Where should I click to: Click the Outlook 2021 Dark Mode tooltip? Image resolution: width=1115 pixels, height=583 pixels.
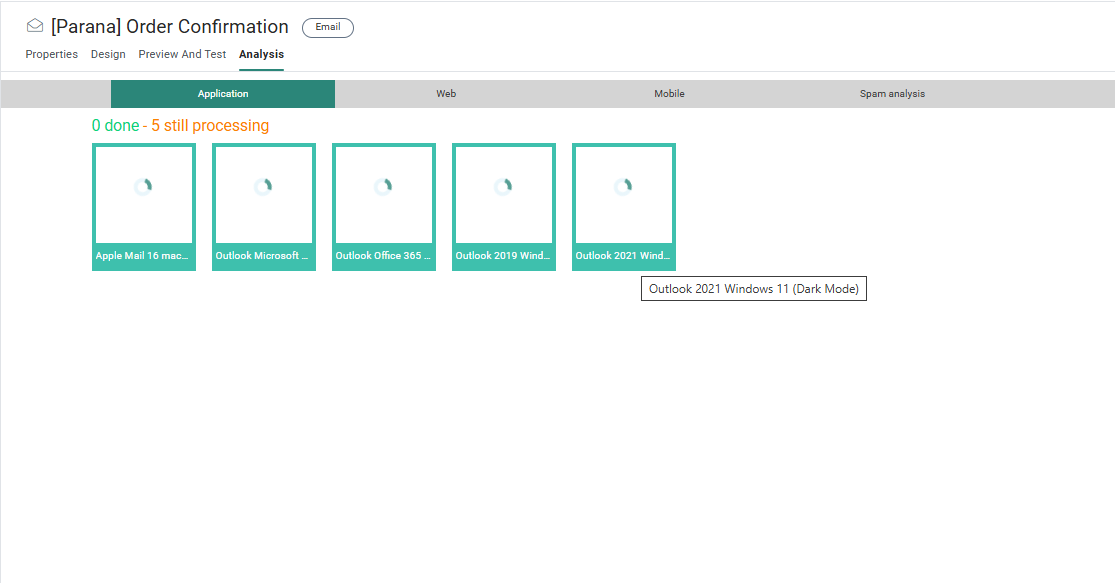[754, 289]
